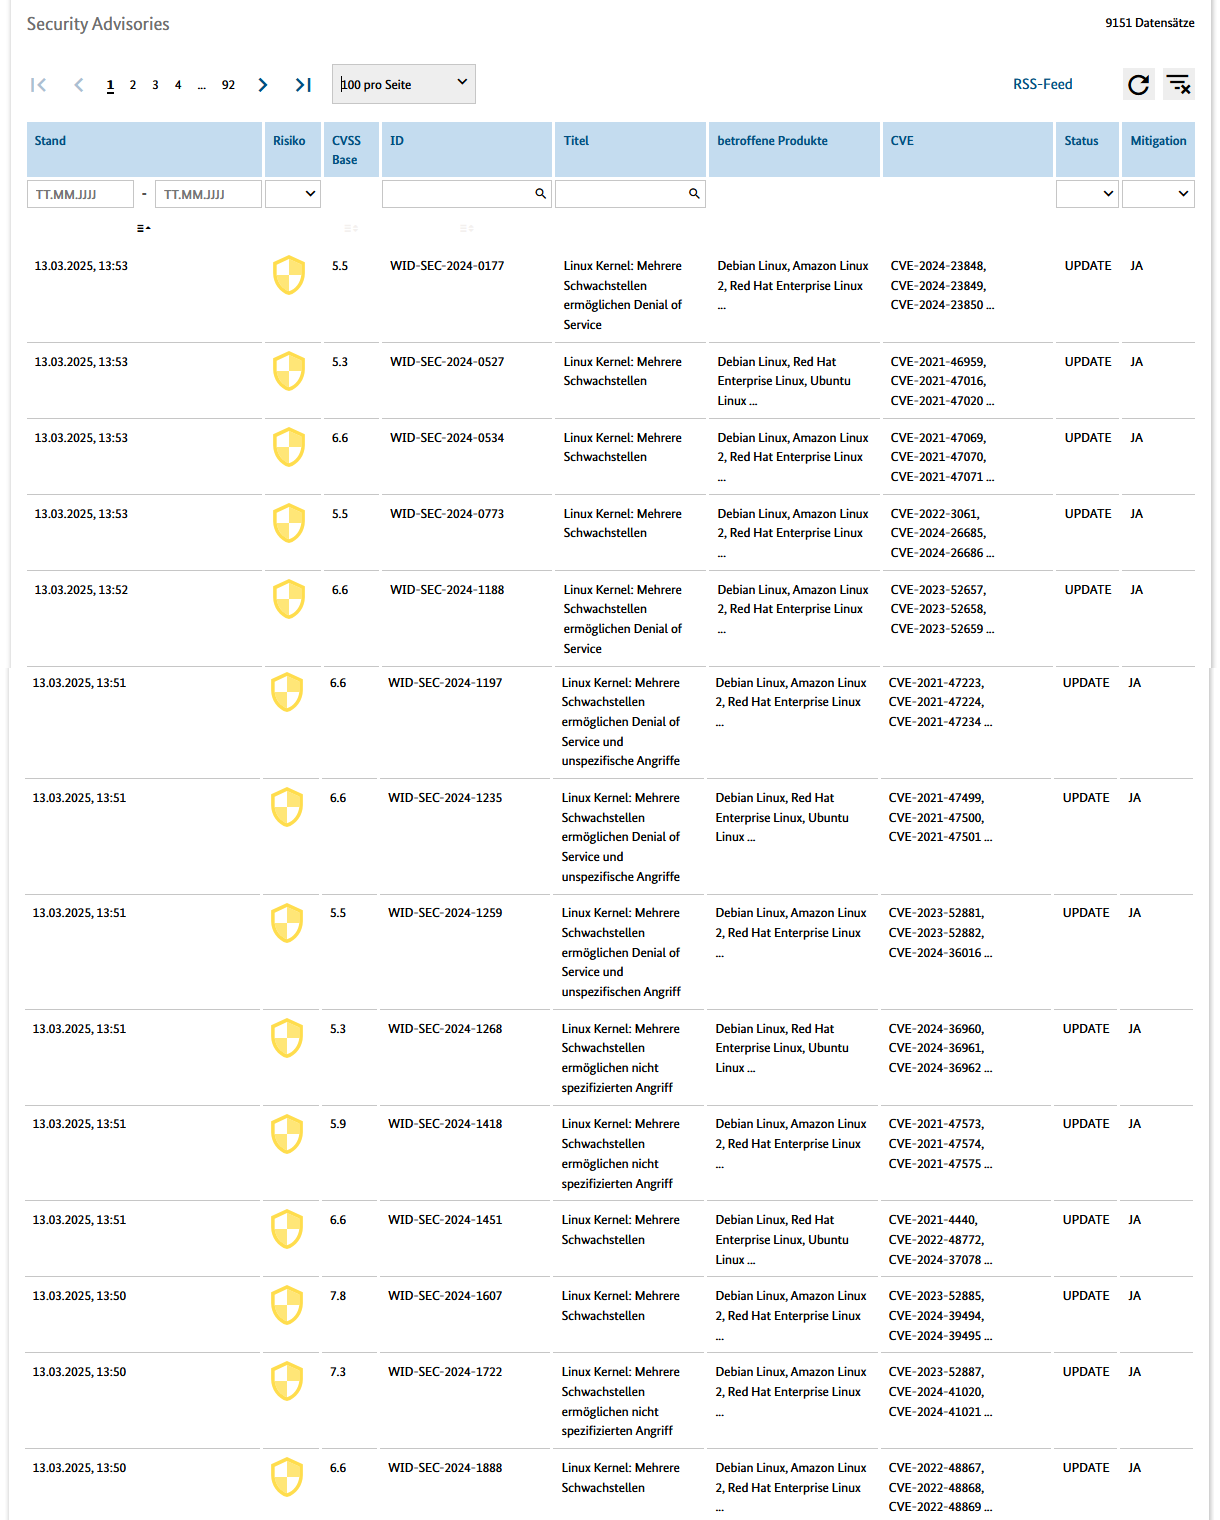Image resolution: width=1220 pixels, height=1520 pixels.
Task: Click shield risk icon for WID-SEC-2024-1888
Action: pyautogui.click(x=287, y=1477)
